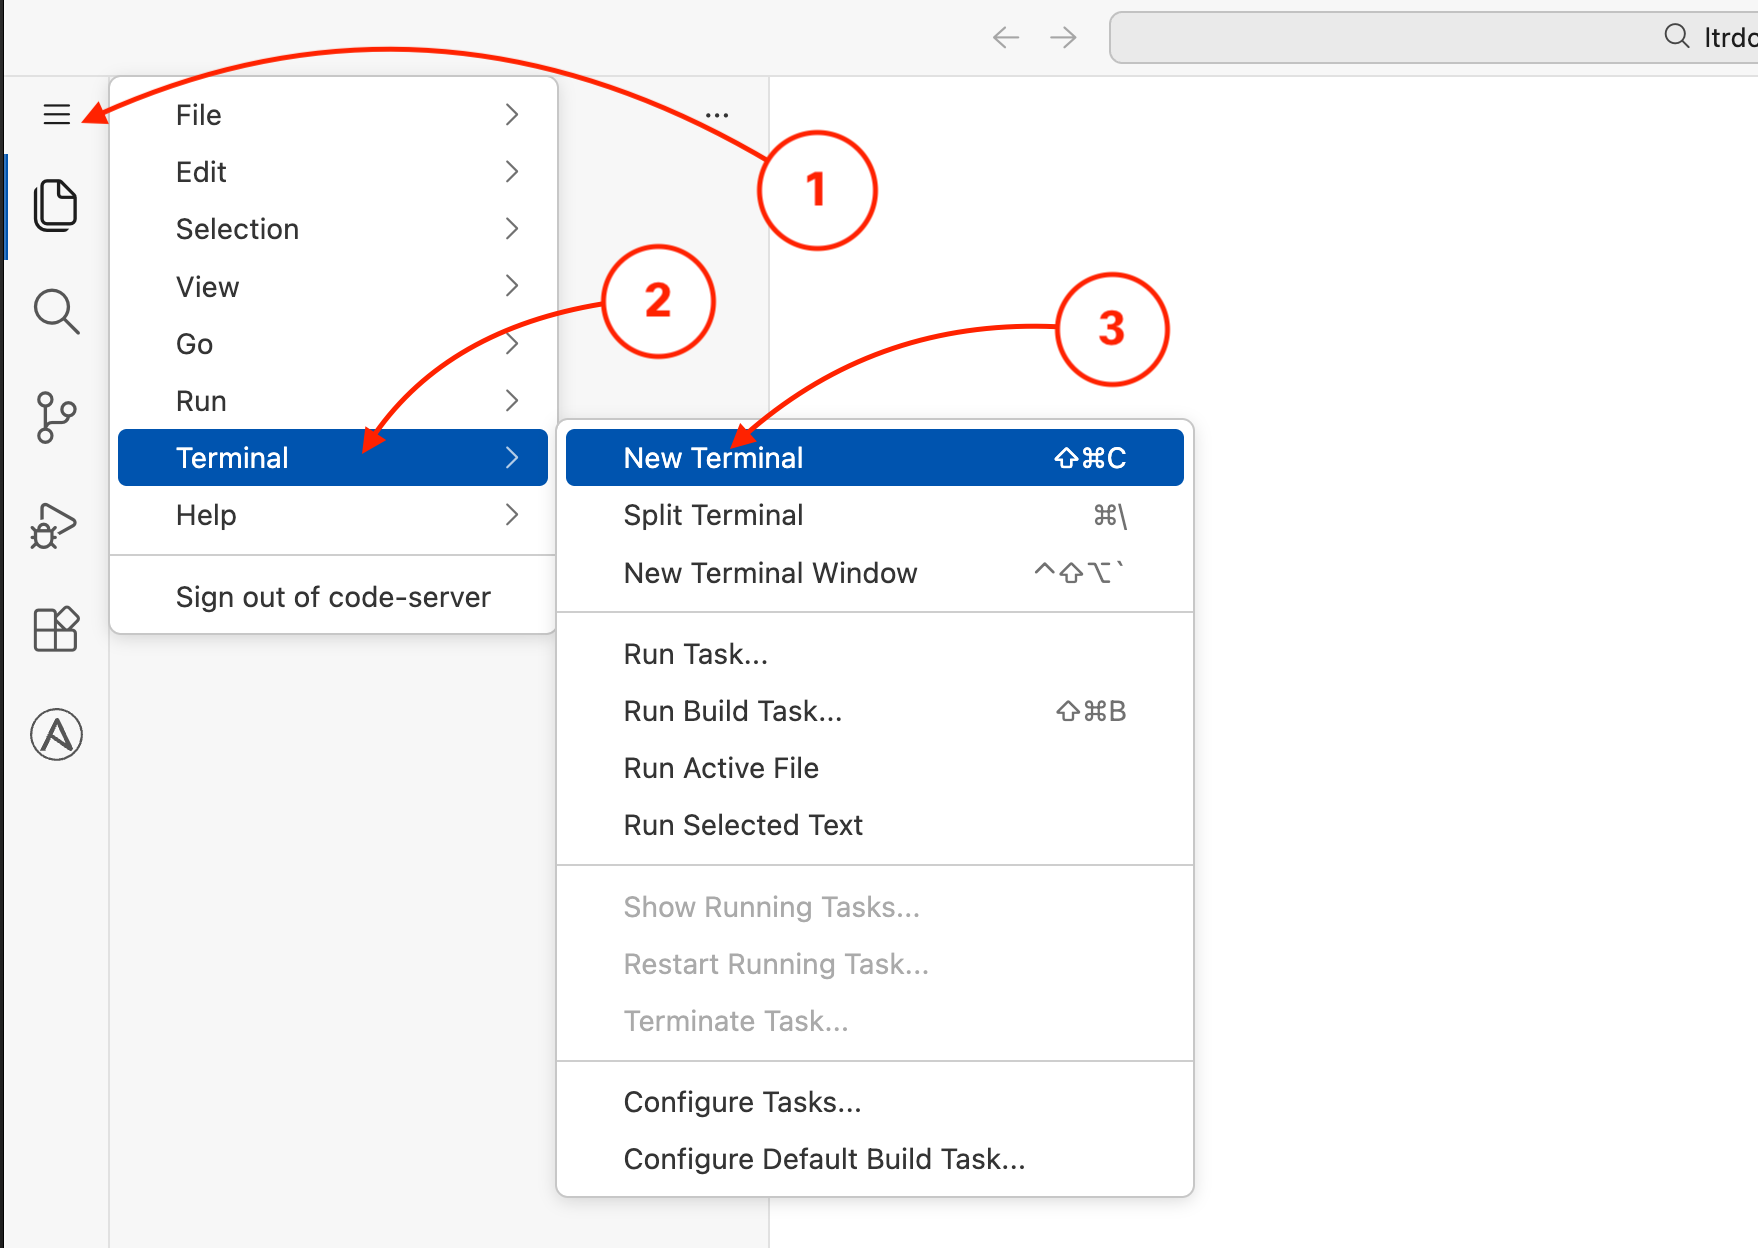The width and height of the screenshot is (1758, 1248).
Task: Go forward using the right arrow
Action: pos(1063,38)
